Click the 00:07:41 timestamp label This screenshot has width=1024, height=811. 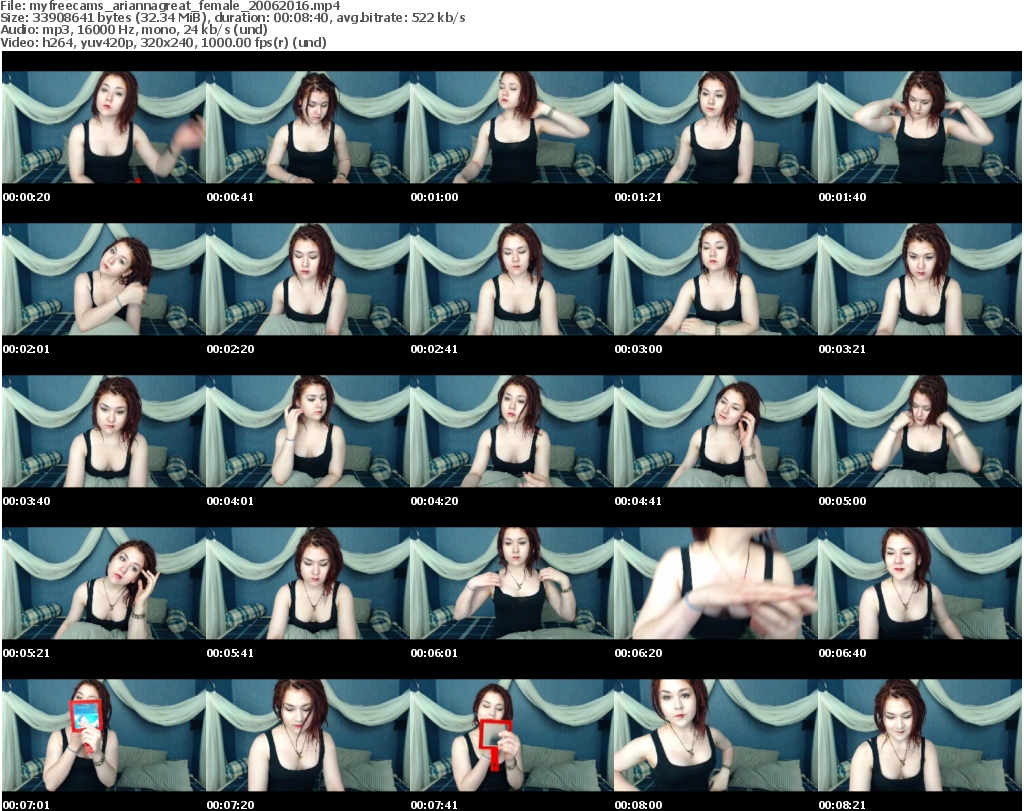click(434, 805)
